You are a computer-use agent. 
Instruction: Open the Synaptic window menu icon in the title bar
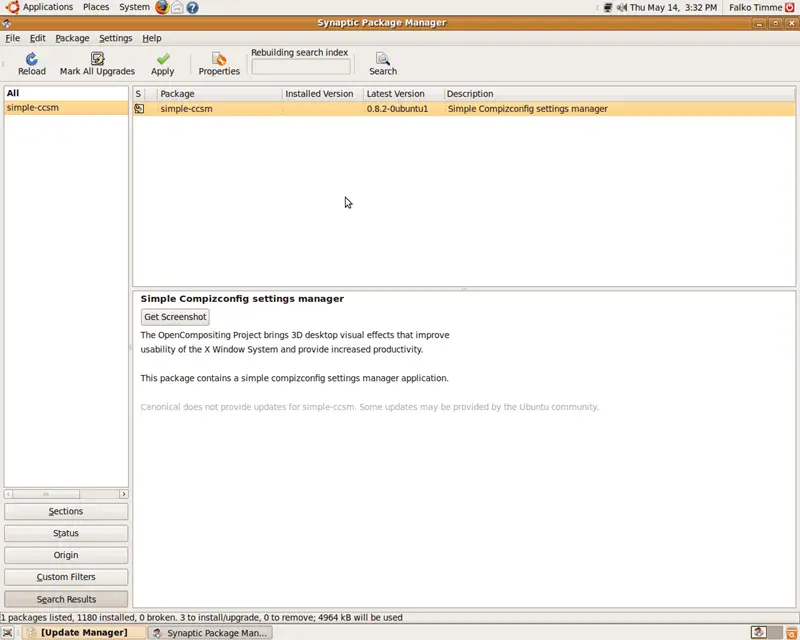point(6,23)
